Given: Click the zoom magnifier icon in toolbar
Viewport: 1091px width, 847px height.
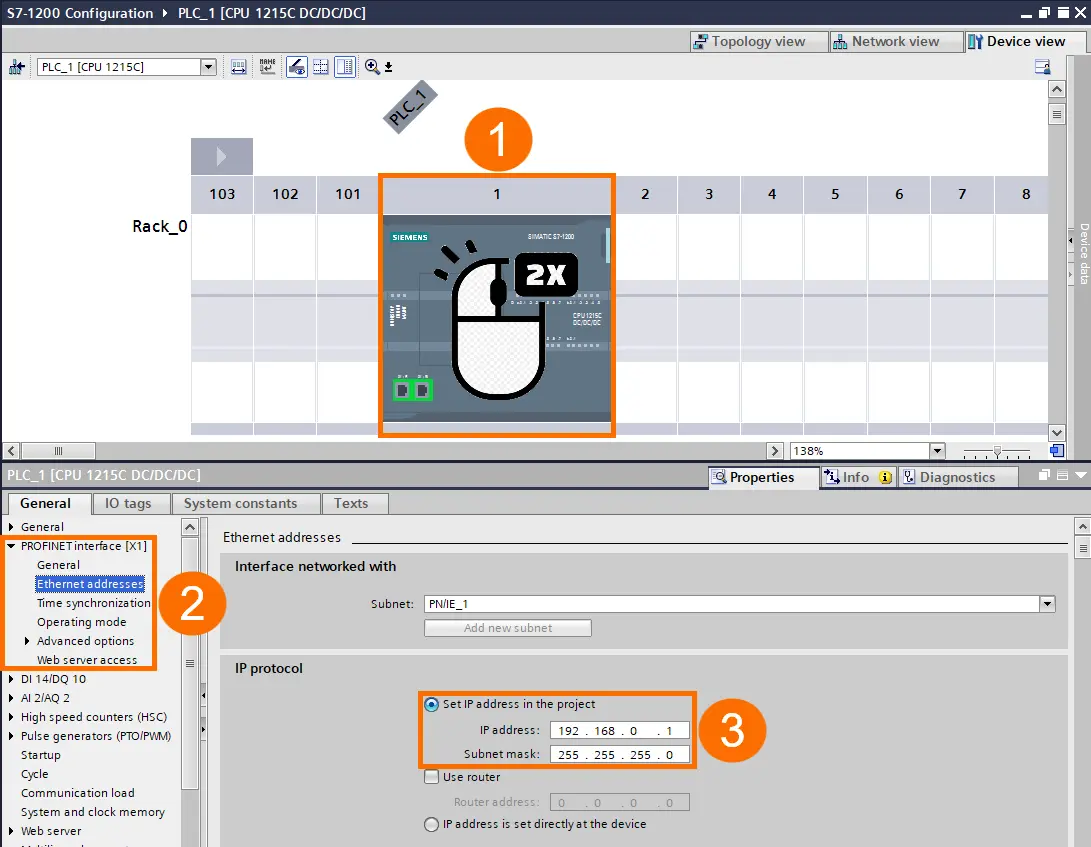Looking at the screenshot, I should point(372,66).
